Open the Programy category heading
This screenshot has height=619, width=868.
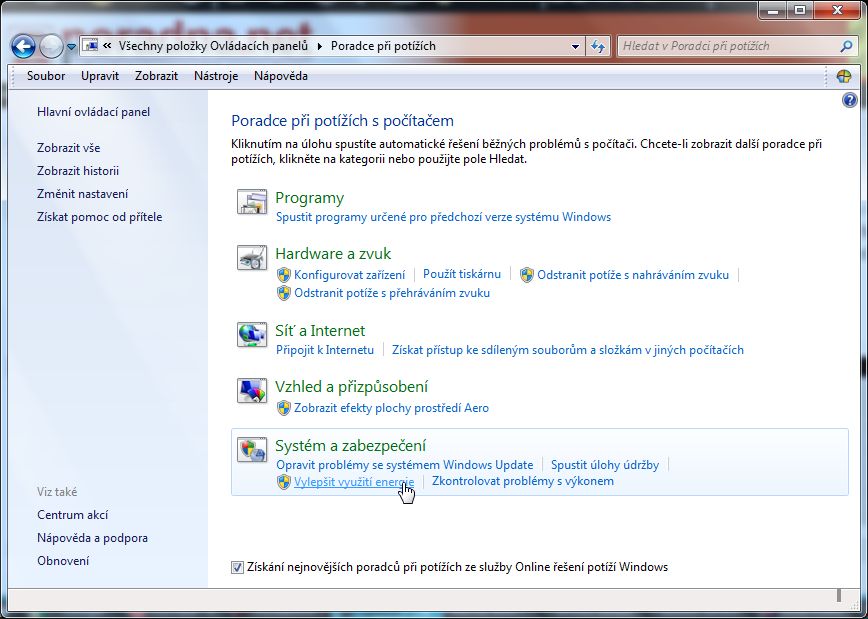[309, 198]
